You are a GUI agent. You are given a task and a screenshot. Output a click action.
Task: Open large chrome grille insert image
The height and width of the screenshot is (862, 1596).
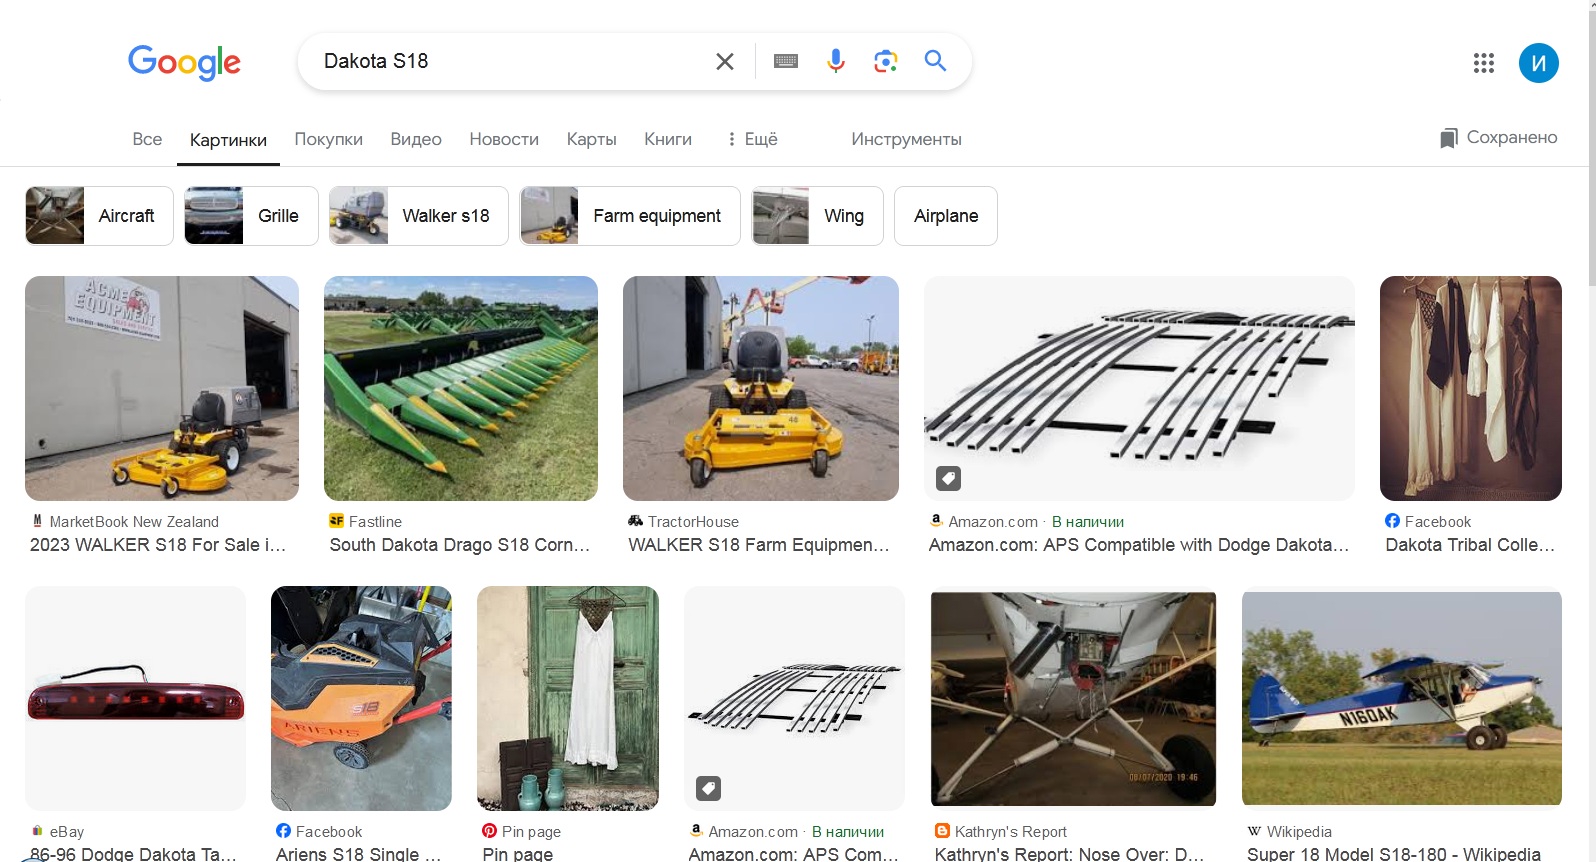(x=1139, y=388)
